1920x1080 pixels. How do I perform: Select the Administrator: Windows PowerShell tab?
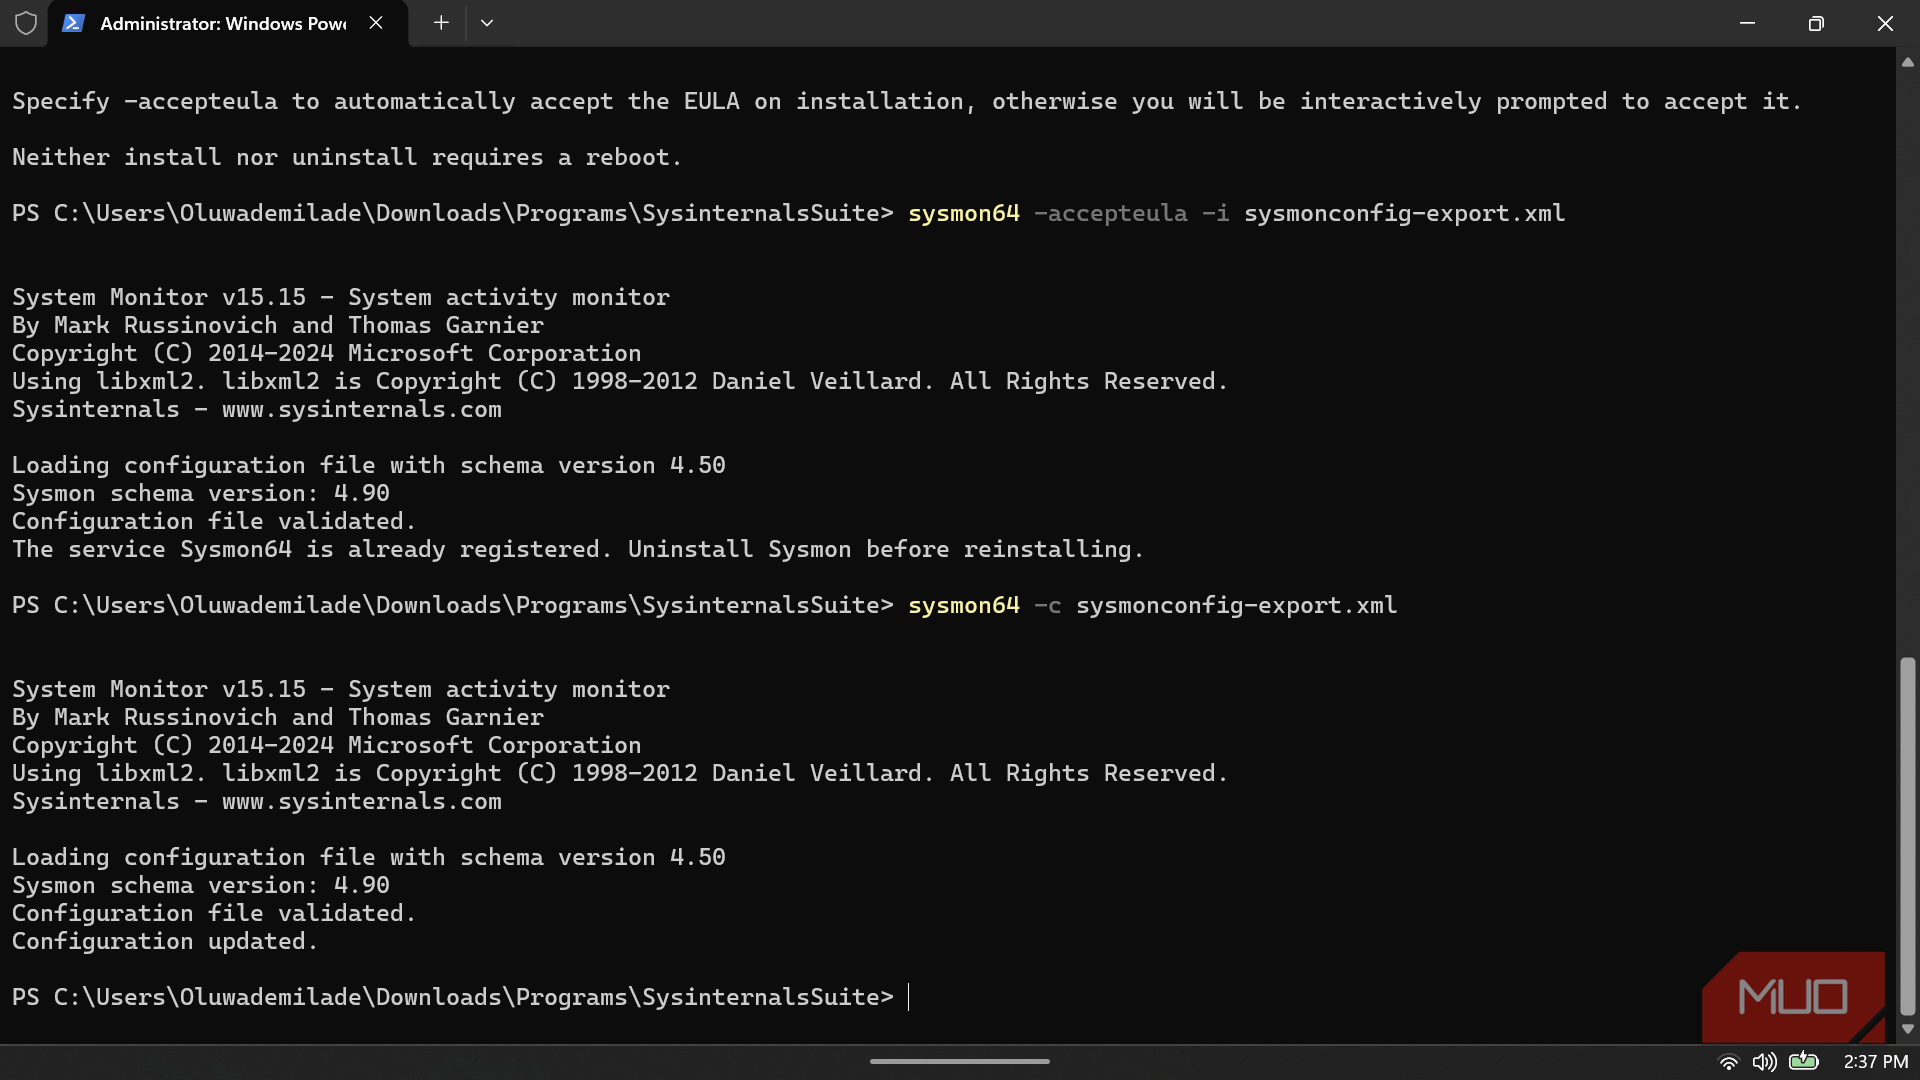pos(228,23)
